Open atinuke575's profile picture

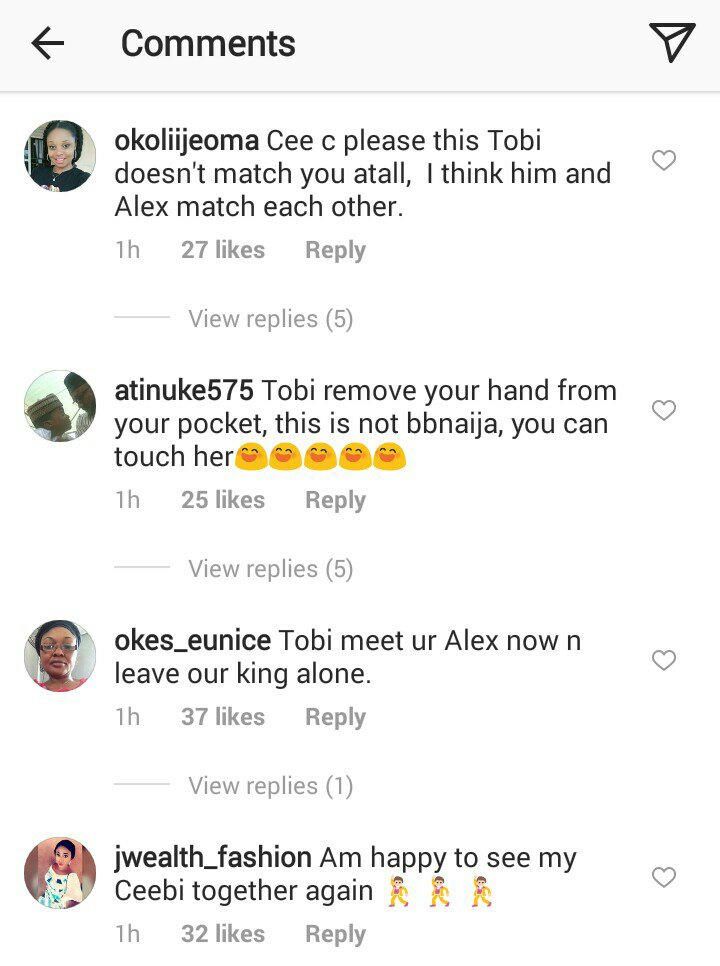click(60, 406)
